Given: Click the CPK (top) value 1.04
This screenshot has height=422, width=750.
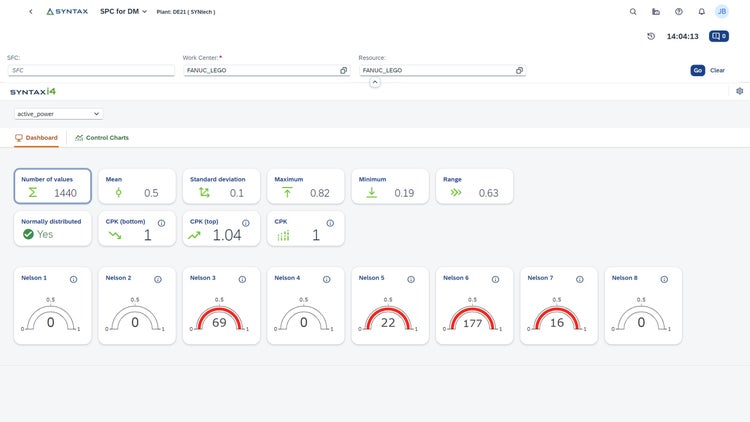Looking at the screenshot, I should [x=227, y=235].
